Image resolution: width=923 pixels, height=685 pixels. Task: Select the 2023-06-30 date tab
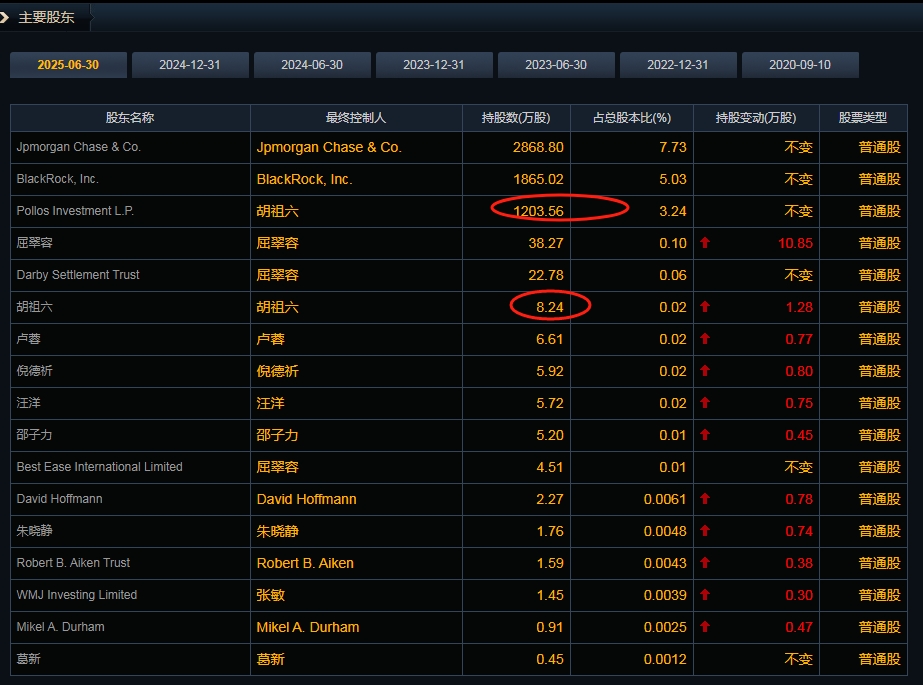click(556, 65)
